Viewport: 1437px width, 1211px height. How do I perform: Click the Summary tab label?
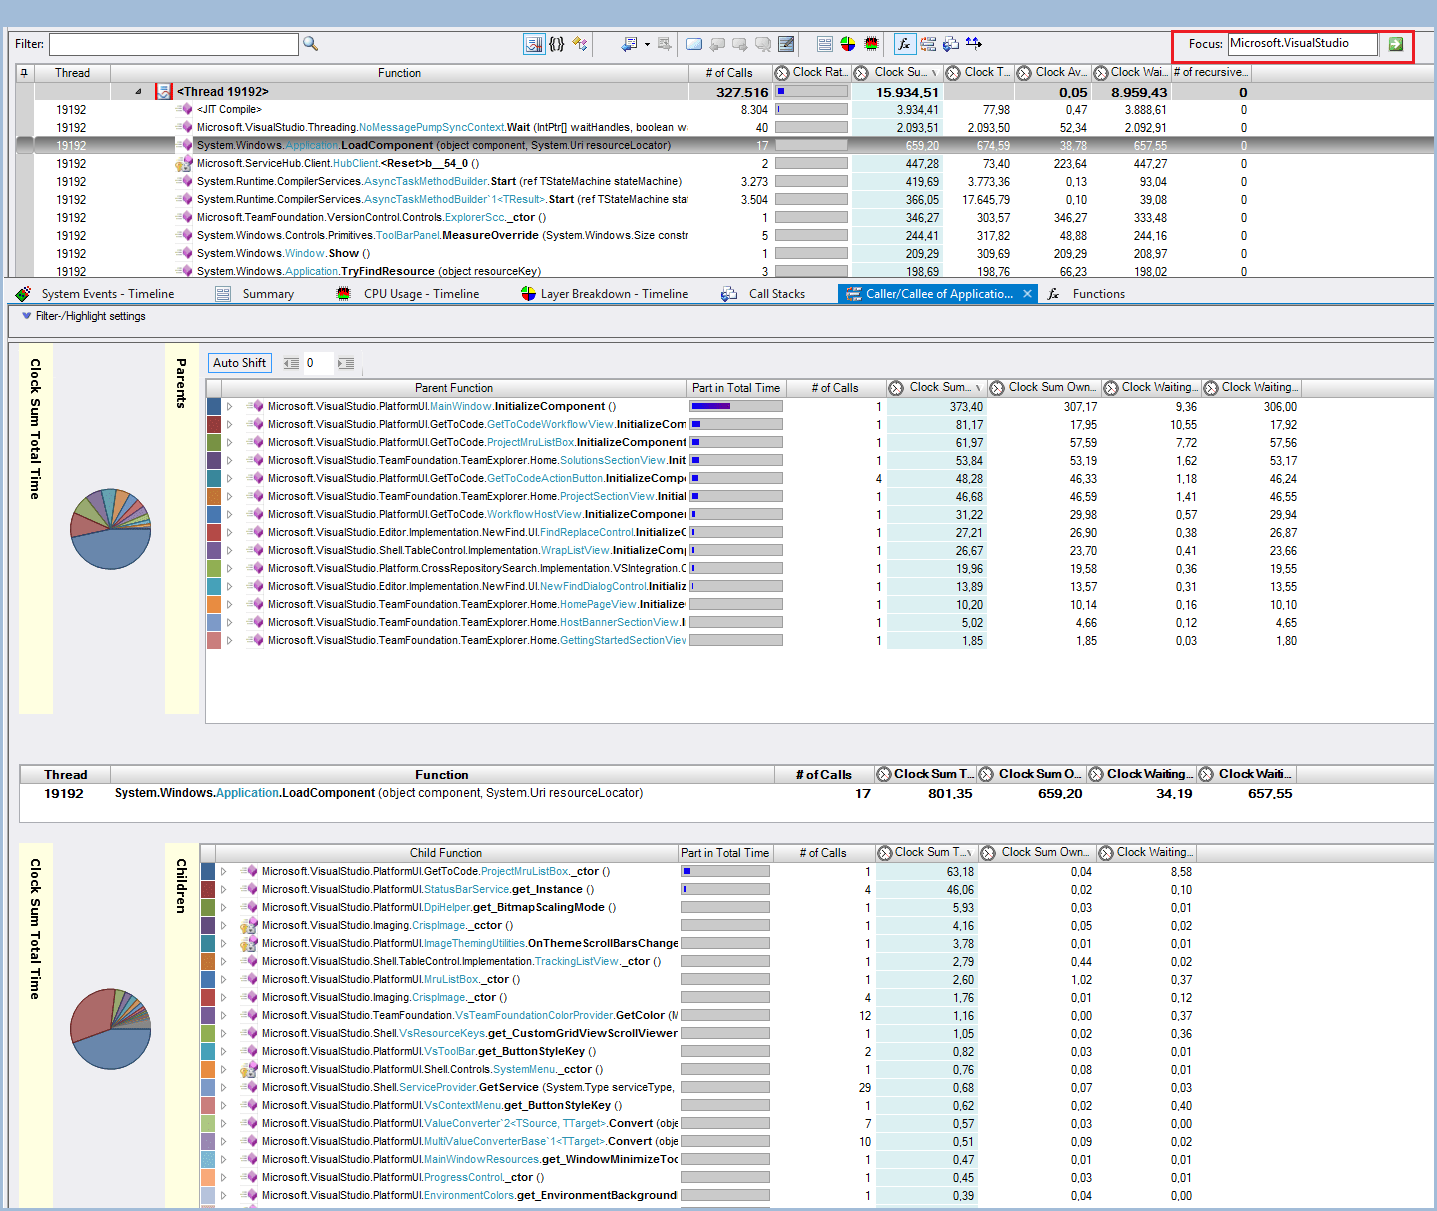[x=268, y=293]
